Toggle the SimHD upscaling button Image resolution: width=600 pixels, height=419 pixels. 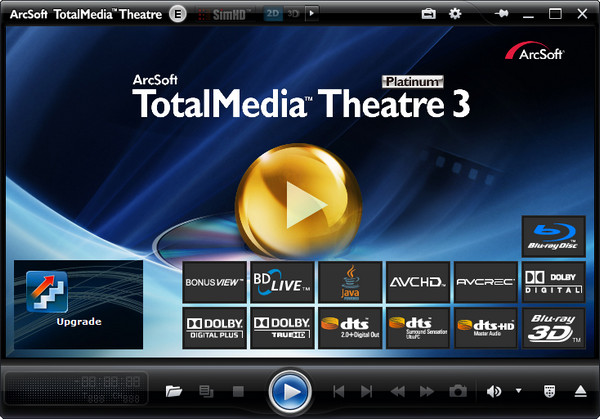(x=223, y=15)
